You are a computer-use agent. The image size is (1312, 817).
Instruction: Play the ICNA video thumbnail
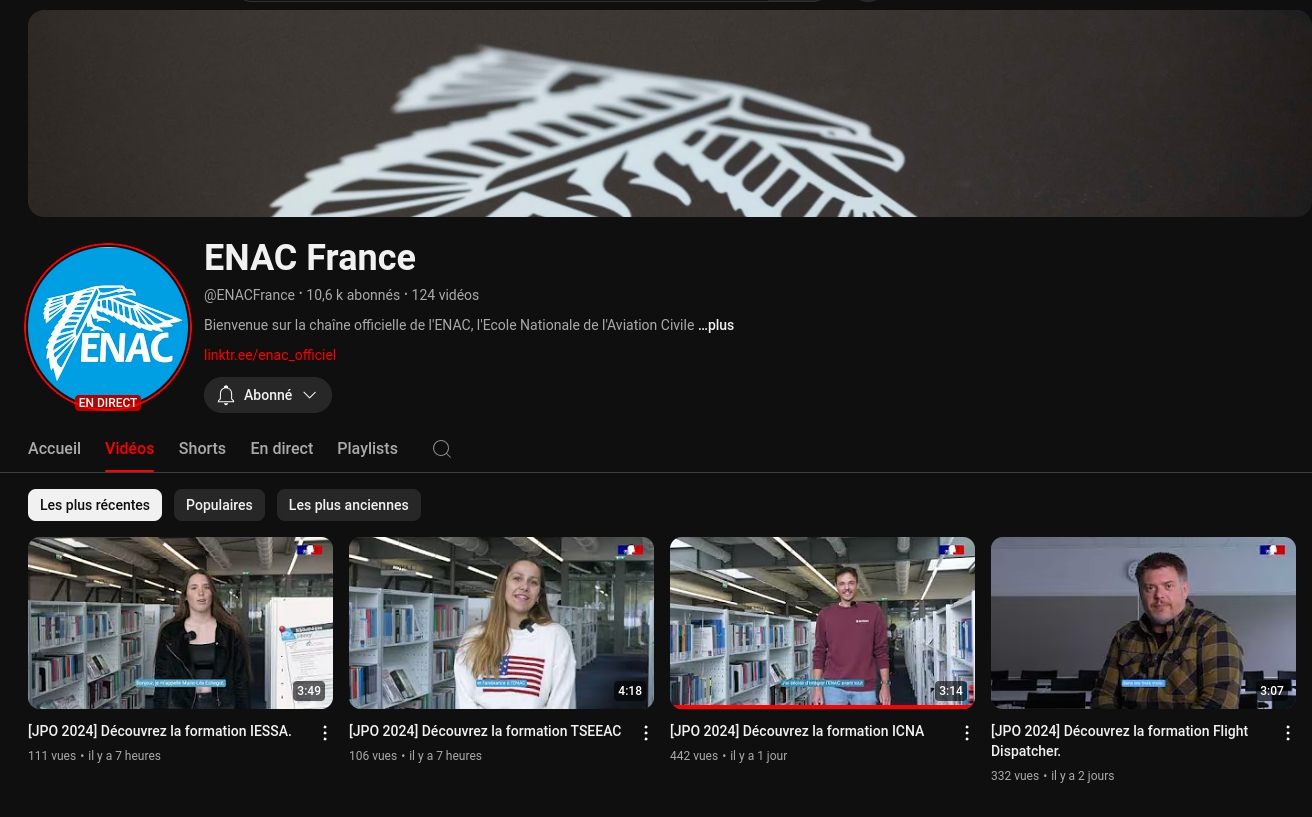[x=822, y=623]
